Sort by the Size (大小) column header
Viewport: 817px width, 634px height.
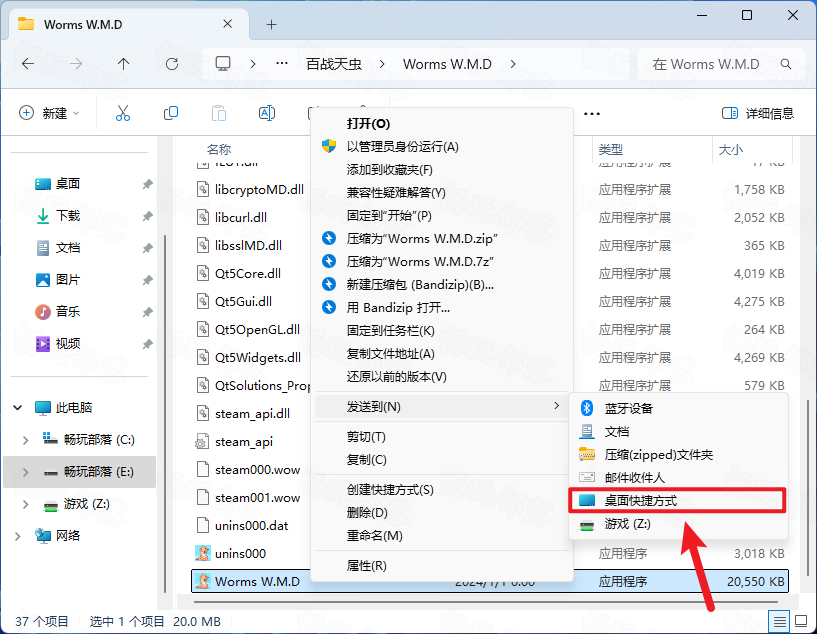coord(731,150)
